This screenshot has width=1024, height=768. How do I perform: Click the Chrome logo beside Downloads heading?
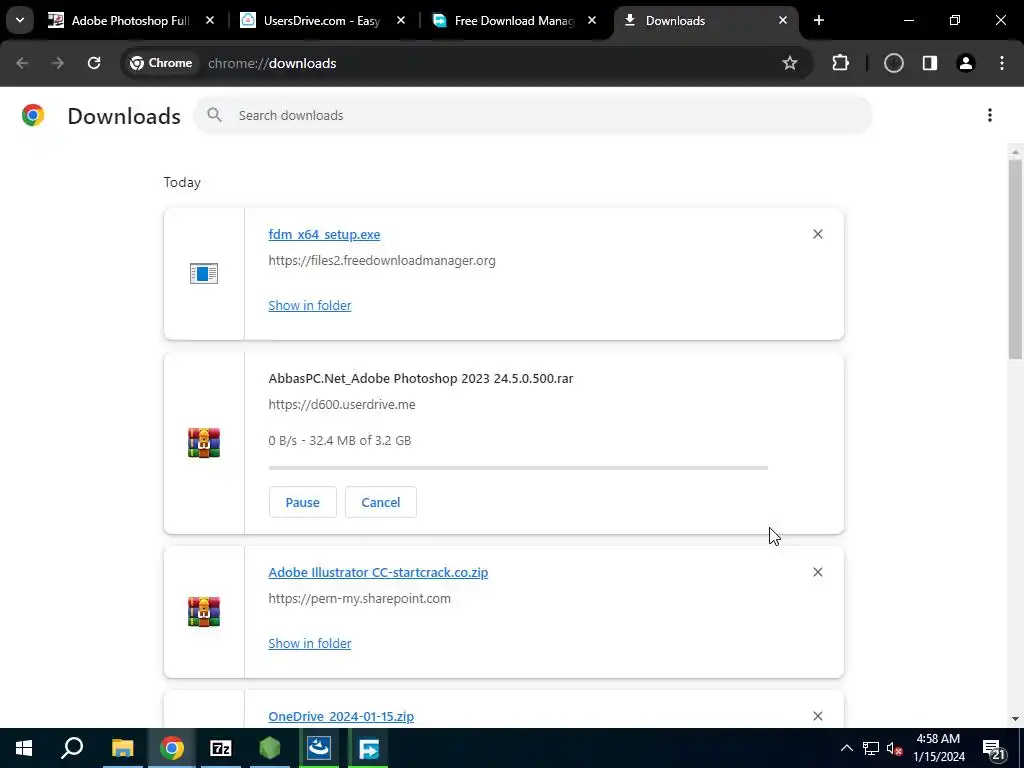pyautogui.click(x=33, y=115)
